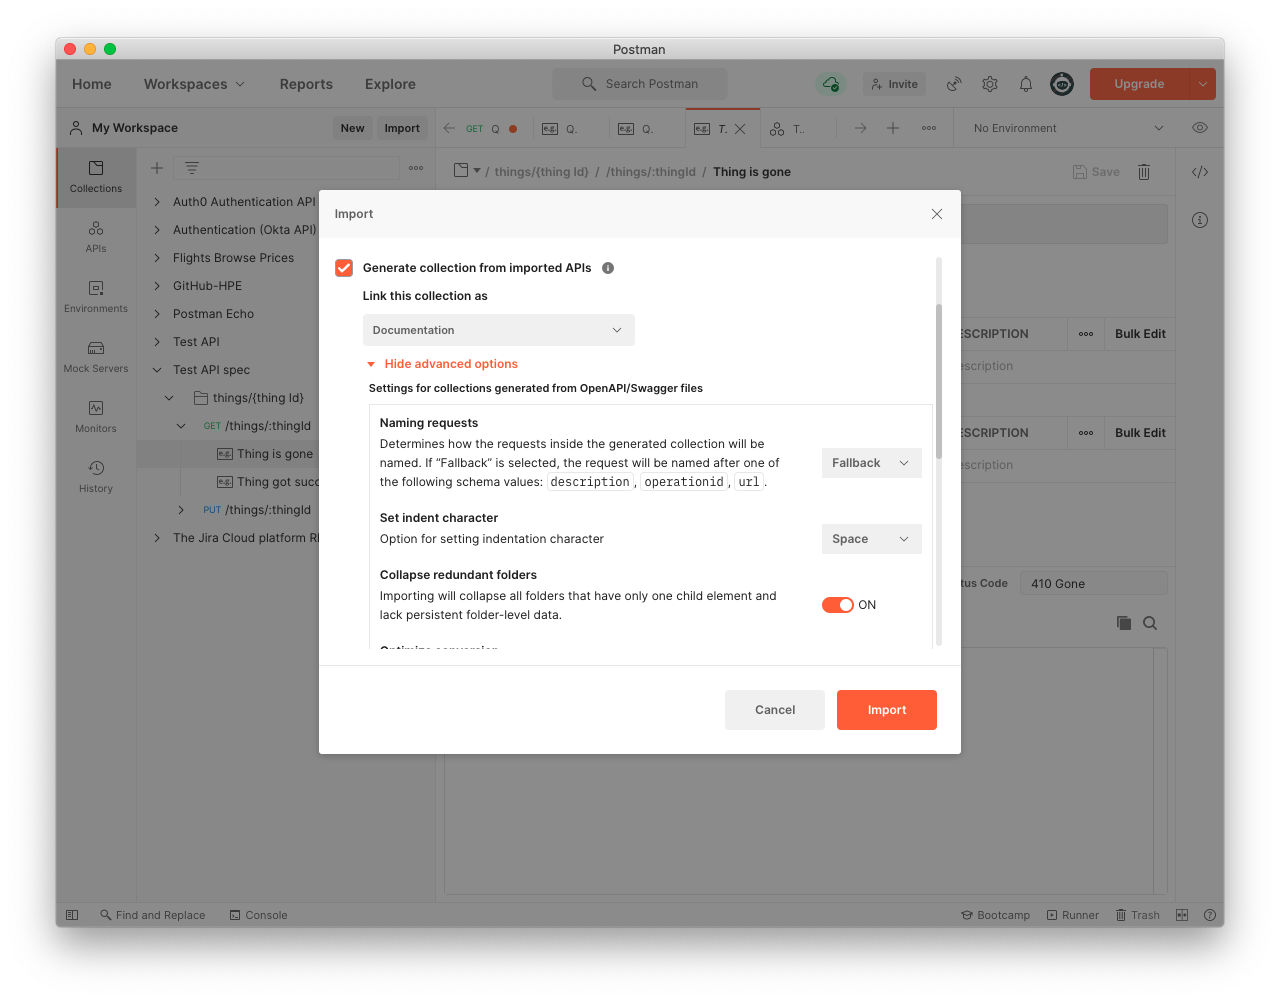1280x1001 pixels.
Task: Open the Reports page
Action: [x=306, y=84]
